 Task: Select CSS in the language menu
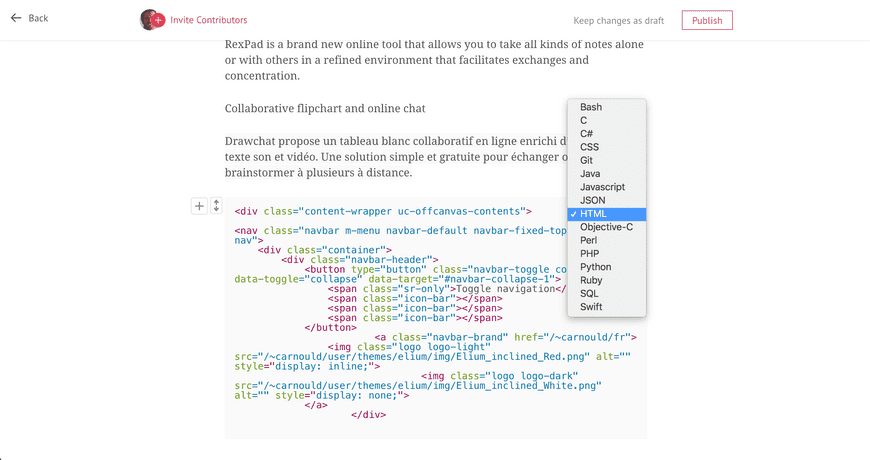pyautogui.click(x=606, y=147)
